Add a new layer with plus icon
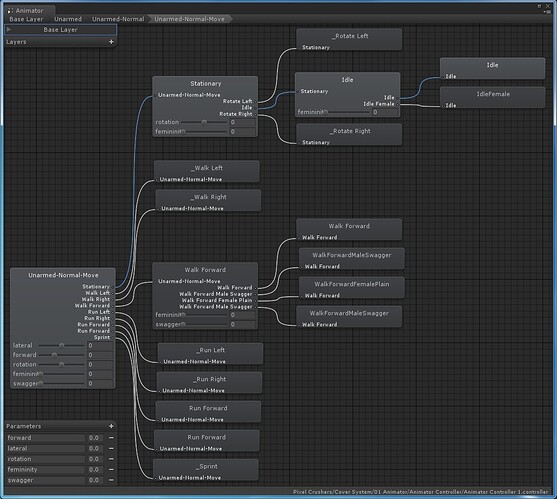Screen dimensions: 557x499 (111, 42)
